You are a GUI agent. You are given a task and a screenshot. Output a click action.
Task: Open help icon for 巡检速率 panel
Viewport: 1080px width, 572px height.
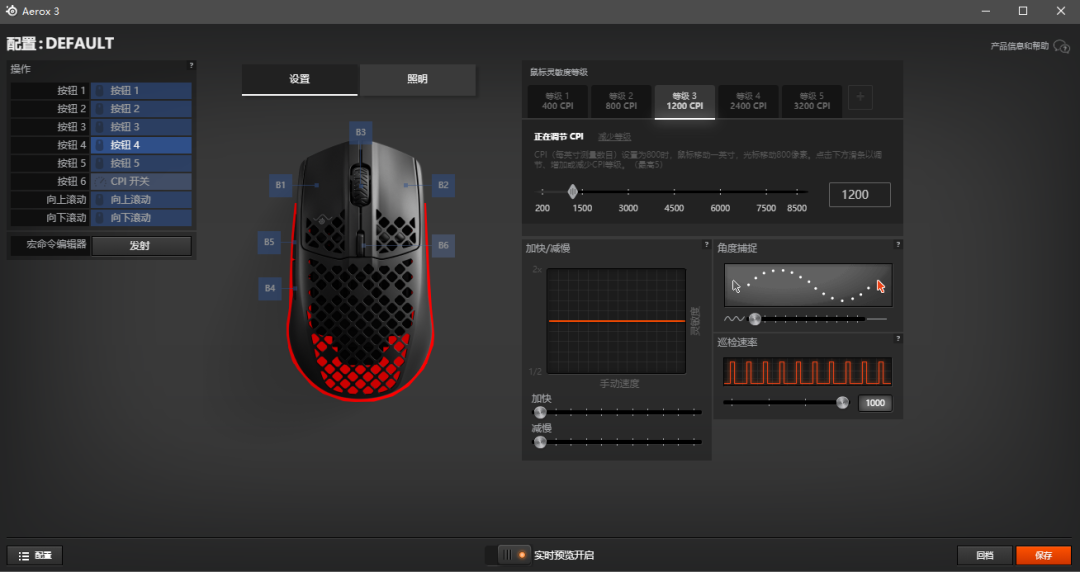[897, 339]
